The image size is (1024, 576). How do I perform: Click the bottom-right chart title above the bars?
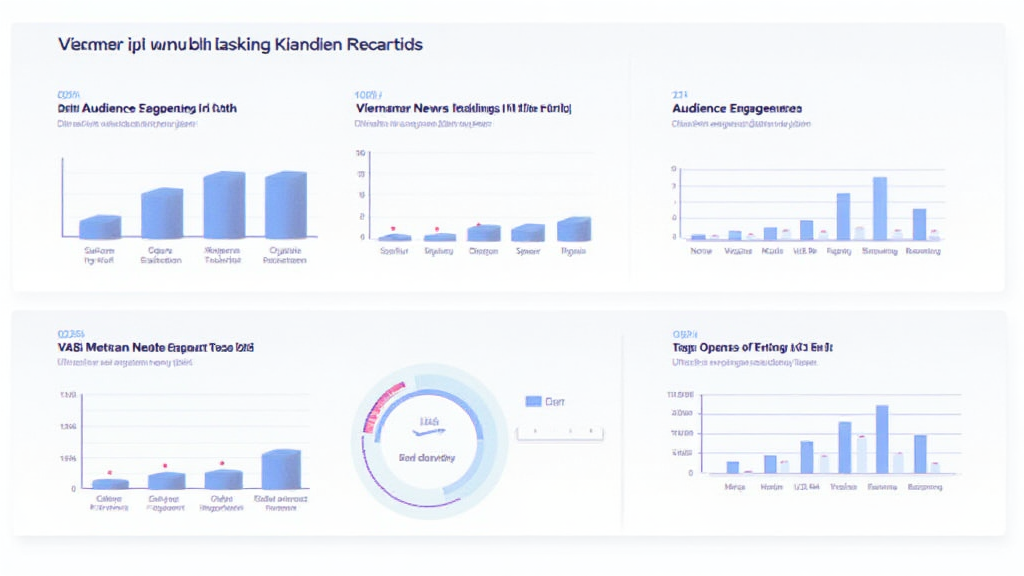click(753, 347)
